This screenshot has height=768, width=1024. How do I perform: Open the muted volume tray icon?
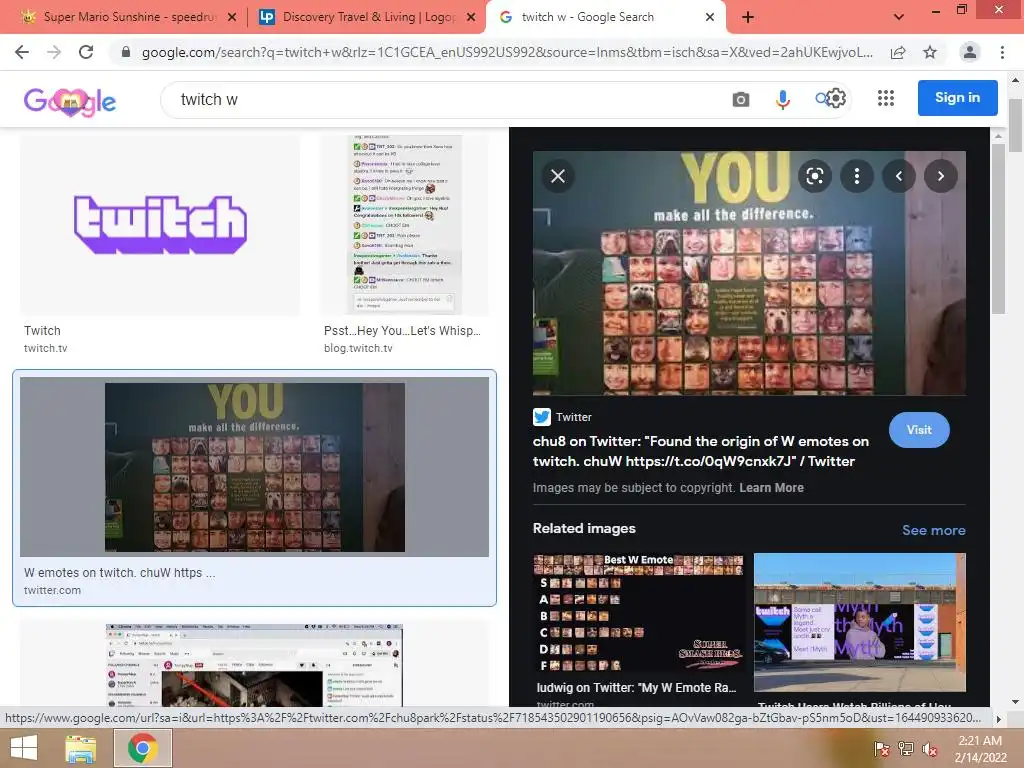coord(930,748)
